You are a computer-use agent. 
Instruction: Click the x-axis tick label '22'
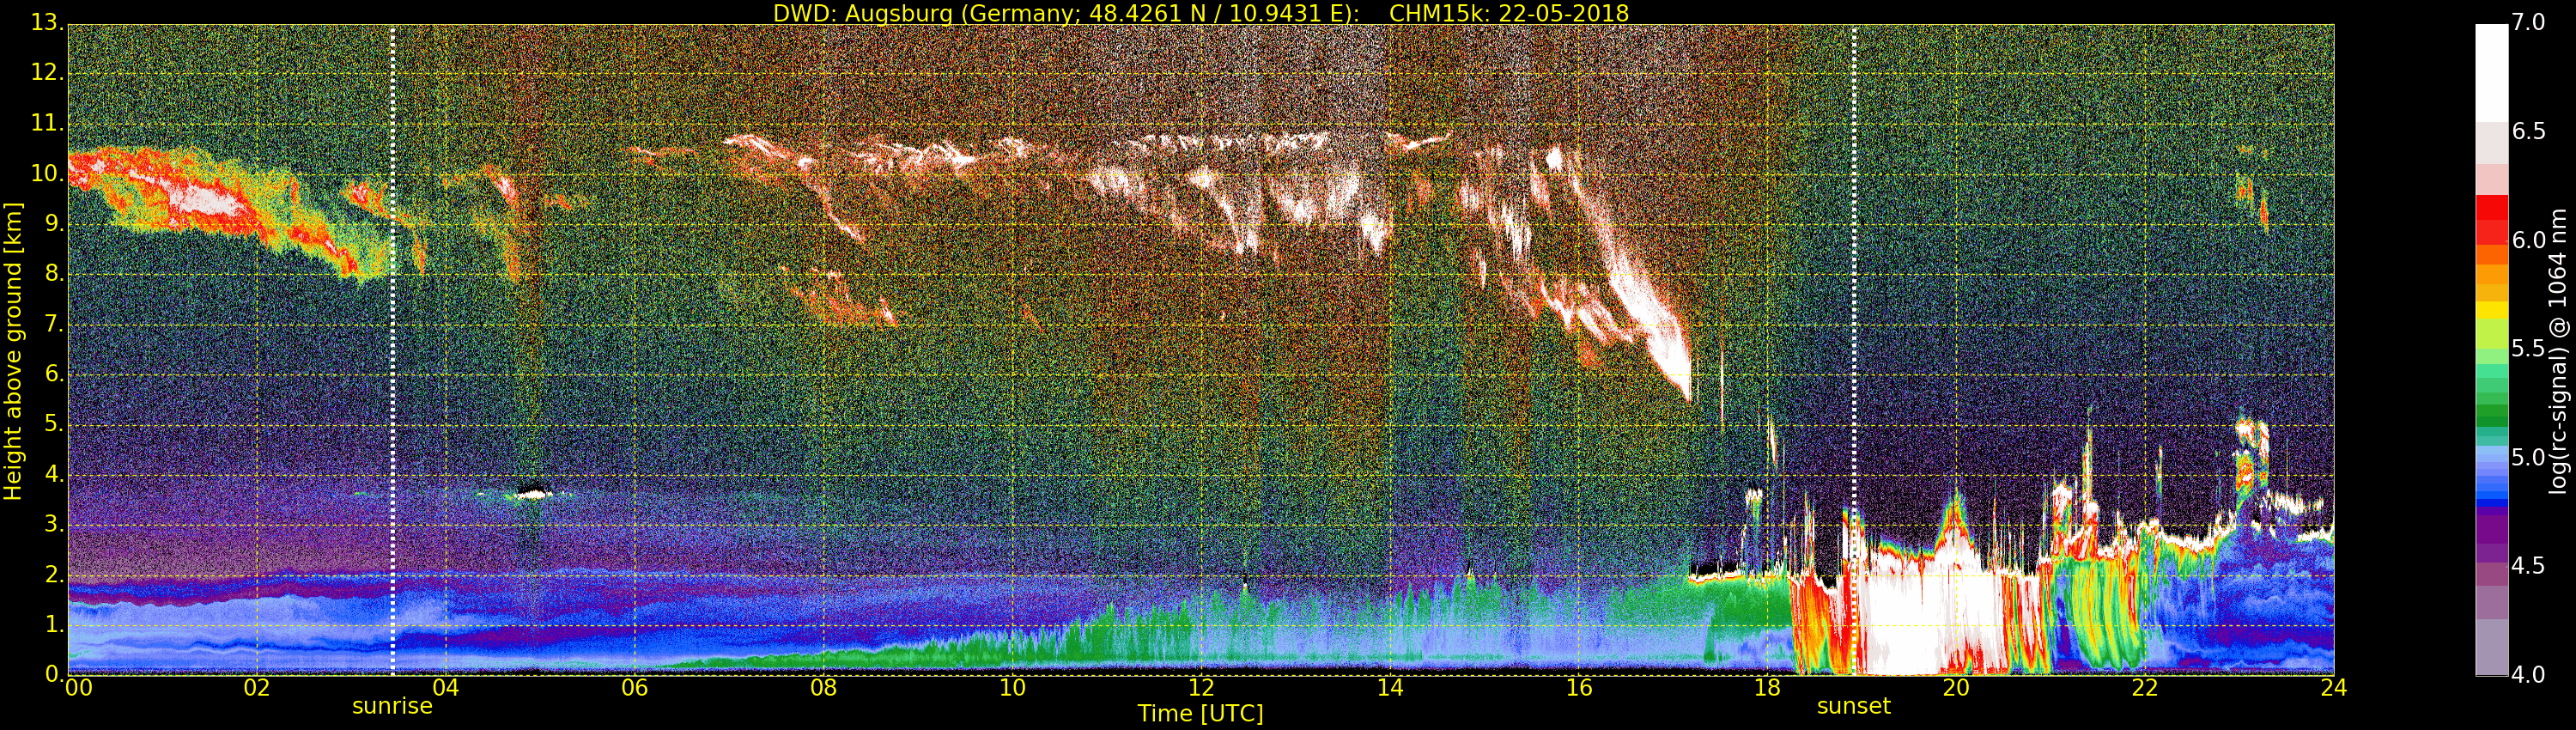click(2145, 688)
